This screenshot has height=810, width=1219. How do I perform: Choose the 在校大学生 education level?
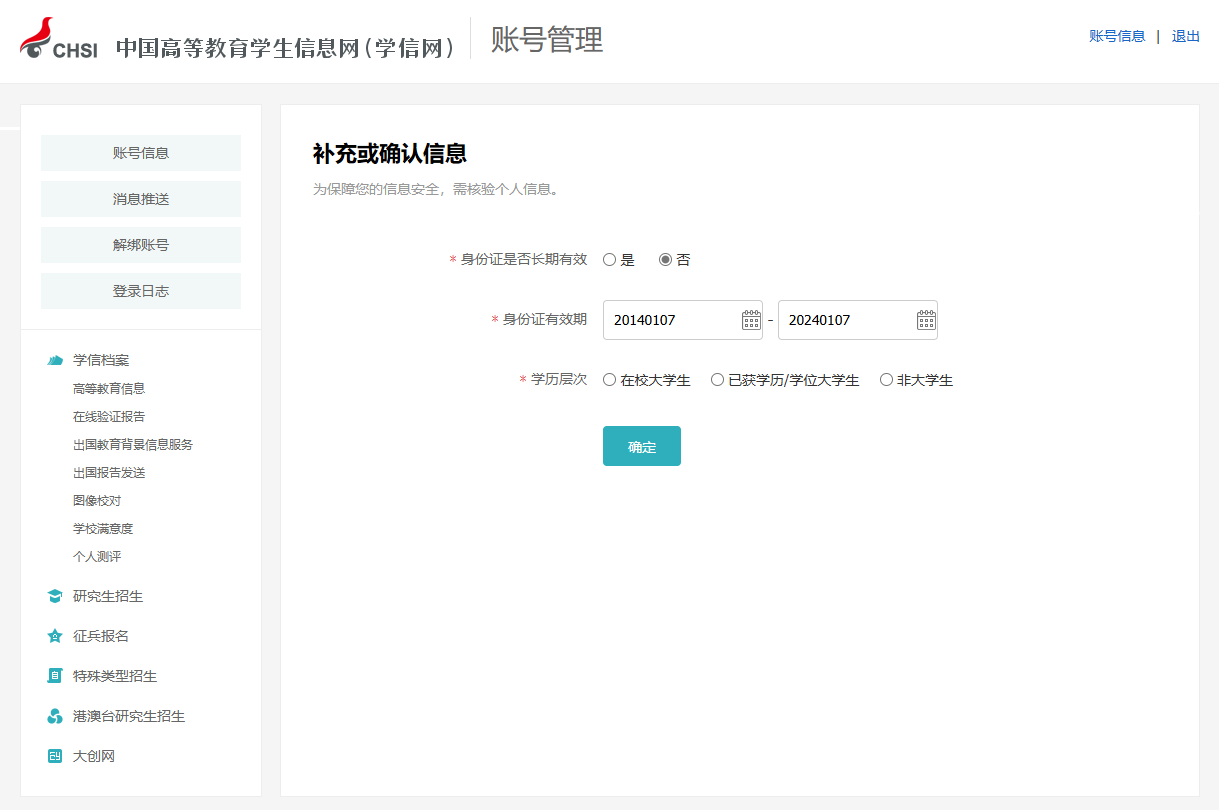[609, 380]
